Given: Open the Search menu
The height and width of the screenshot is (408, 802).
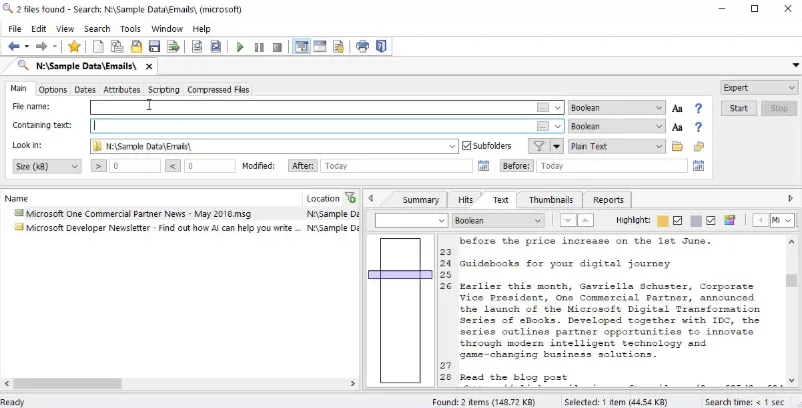Looking at the screenshot, I should (x=97, y=29).
